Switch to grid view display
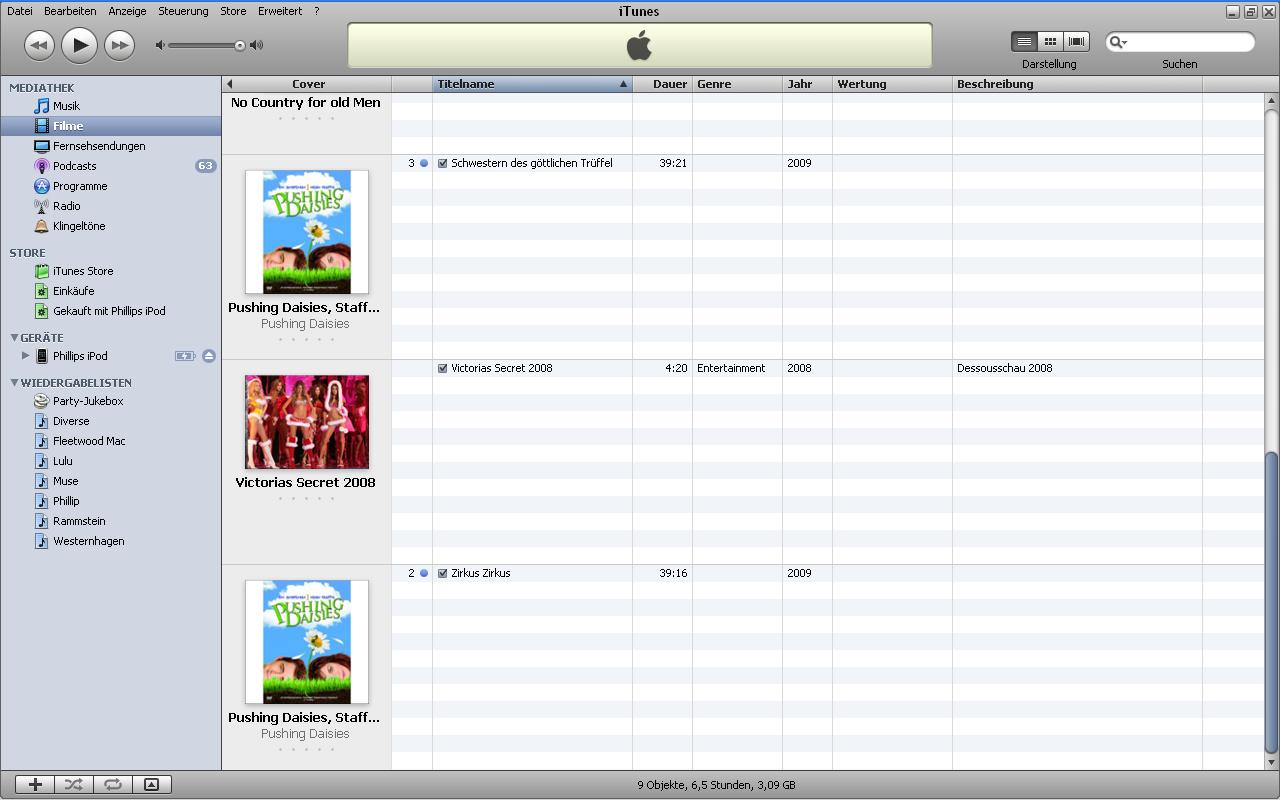1280x800 pixels. click(1050, 41)
